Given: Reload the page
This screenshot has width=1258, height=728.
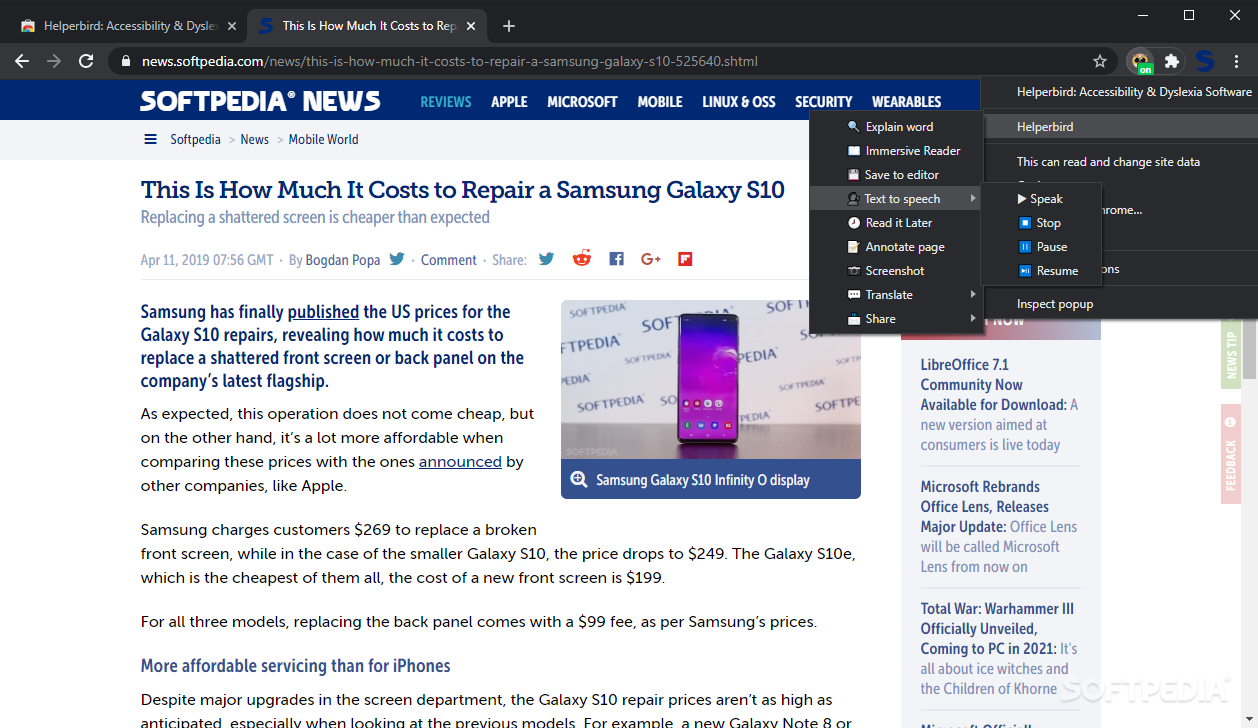Looking at the screenshot, I should click(x=86, y=61).
